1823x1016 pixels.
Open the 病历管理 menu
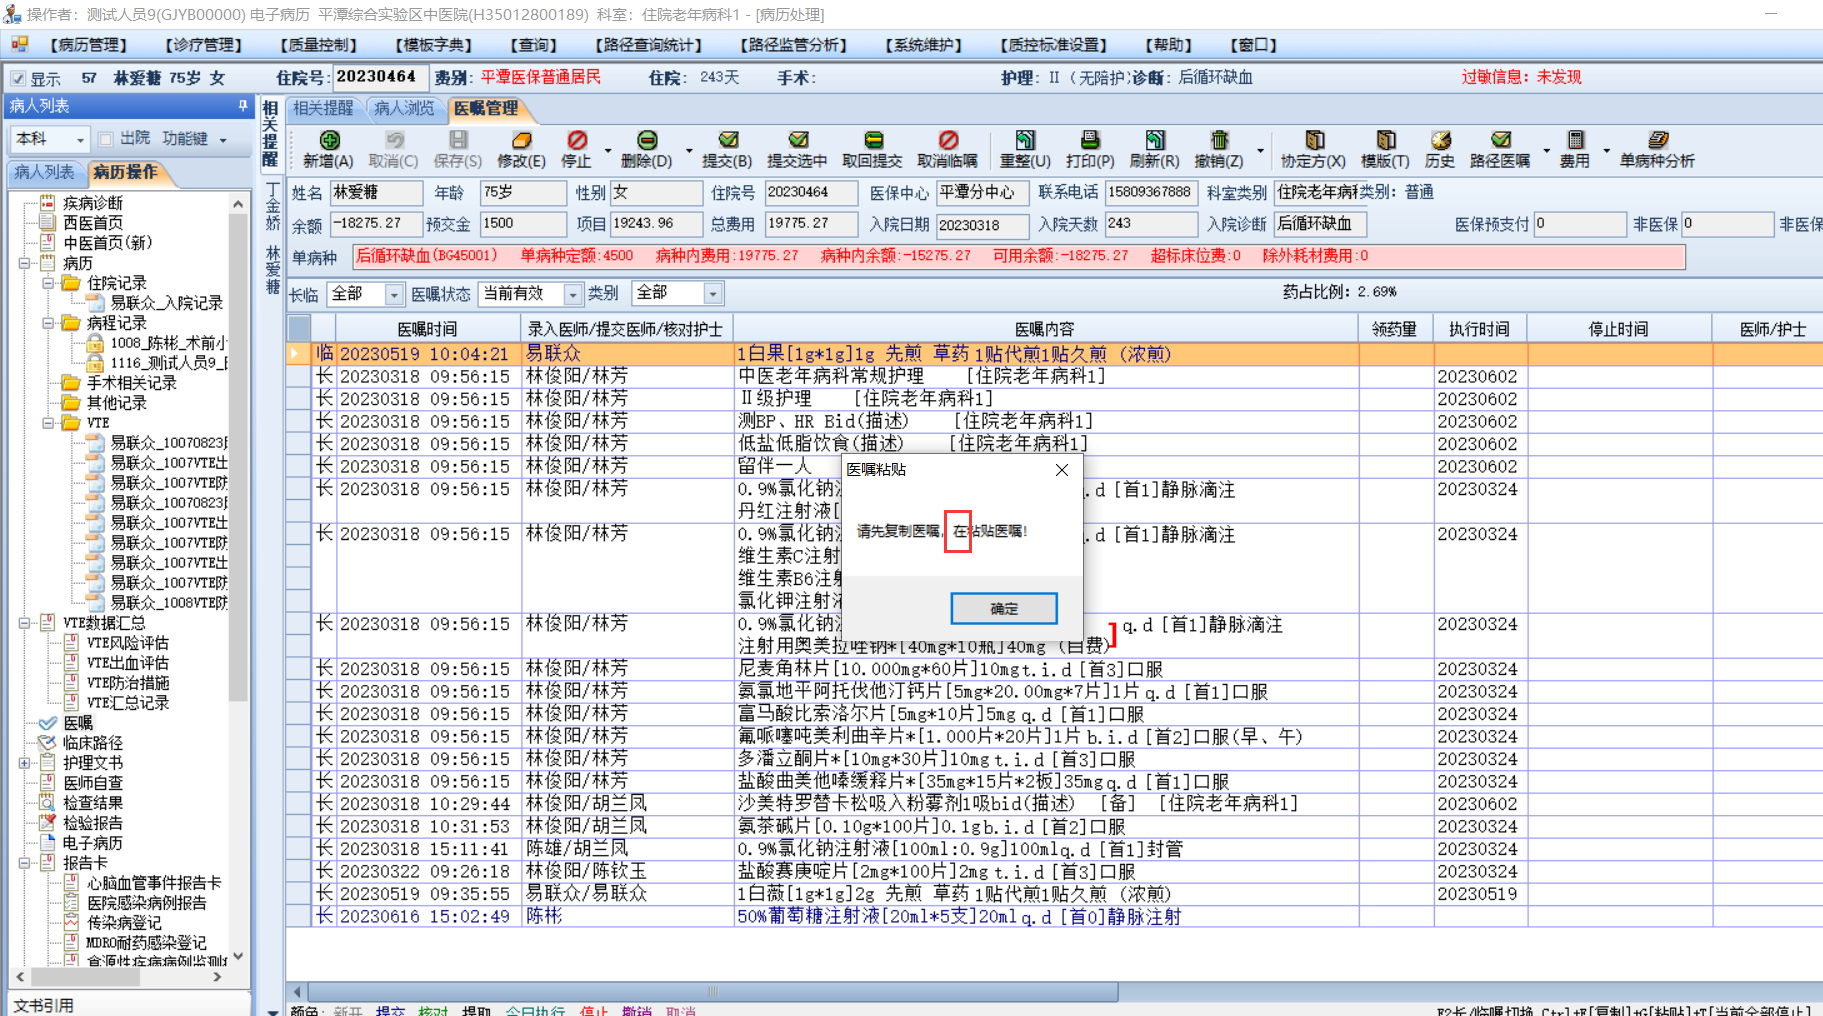[88, 45]
